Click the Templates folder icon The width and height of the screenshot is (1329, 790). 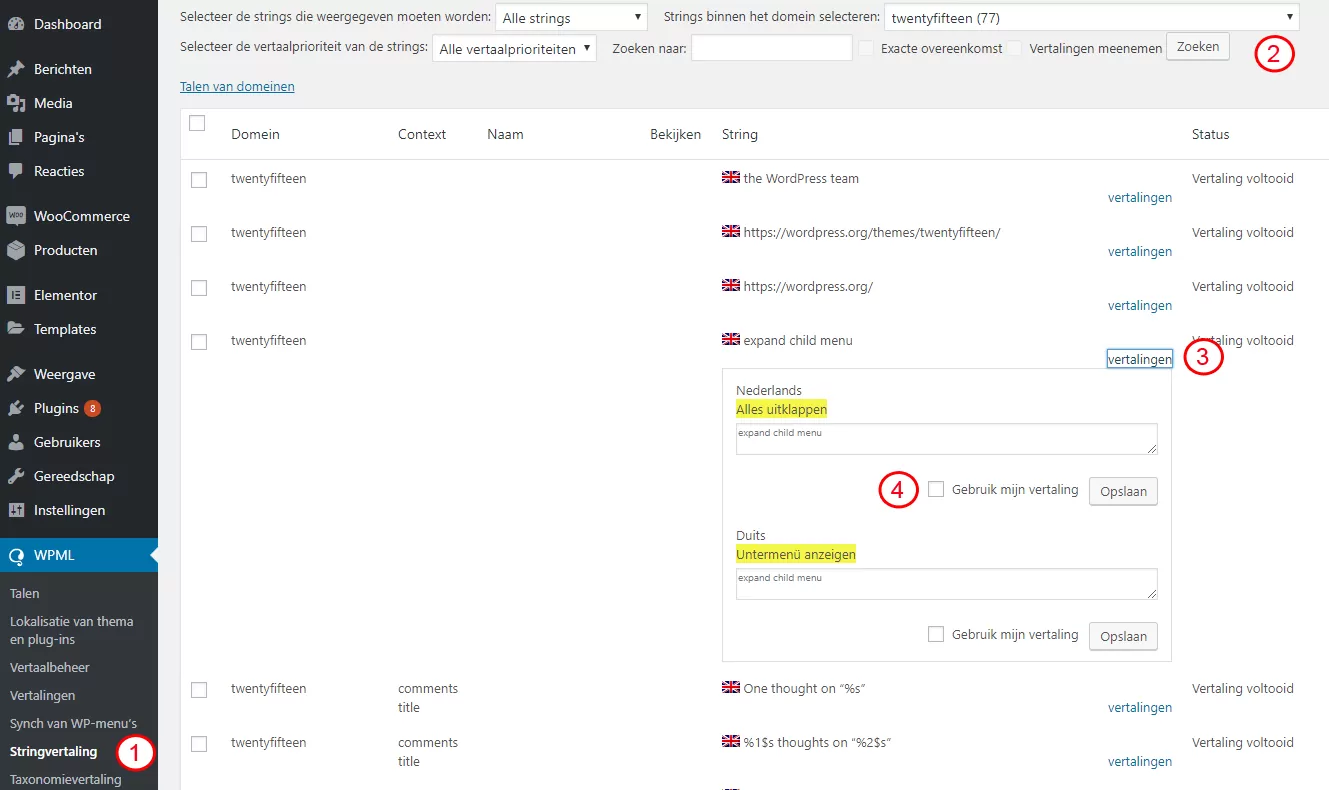[16, 329]
